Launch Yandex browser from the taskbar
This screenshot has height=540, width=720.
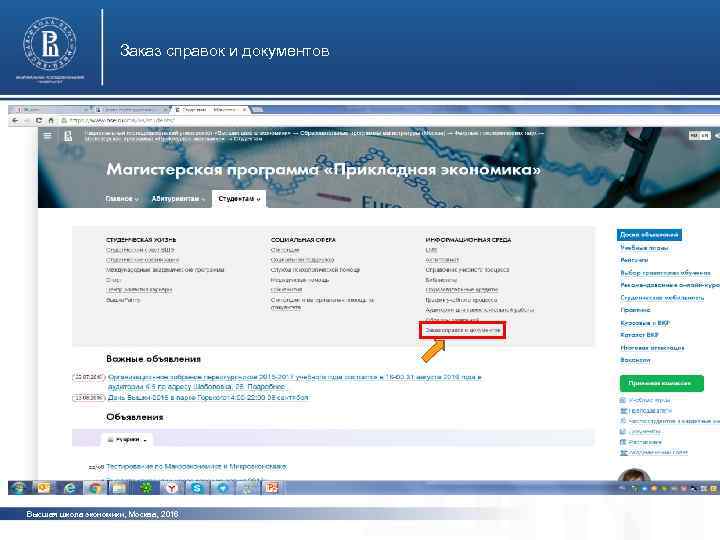(x=171, y=488)
